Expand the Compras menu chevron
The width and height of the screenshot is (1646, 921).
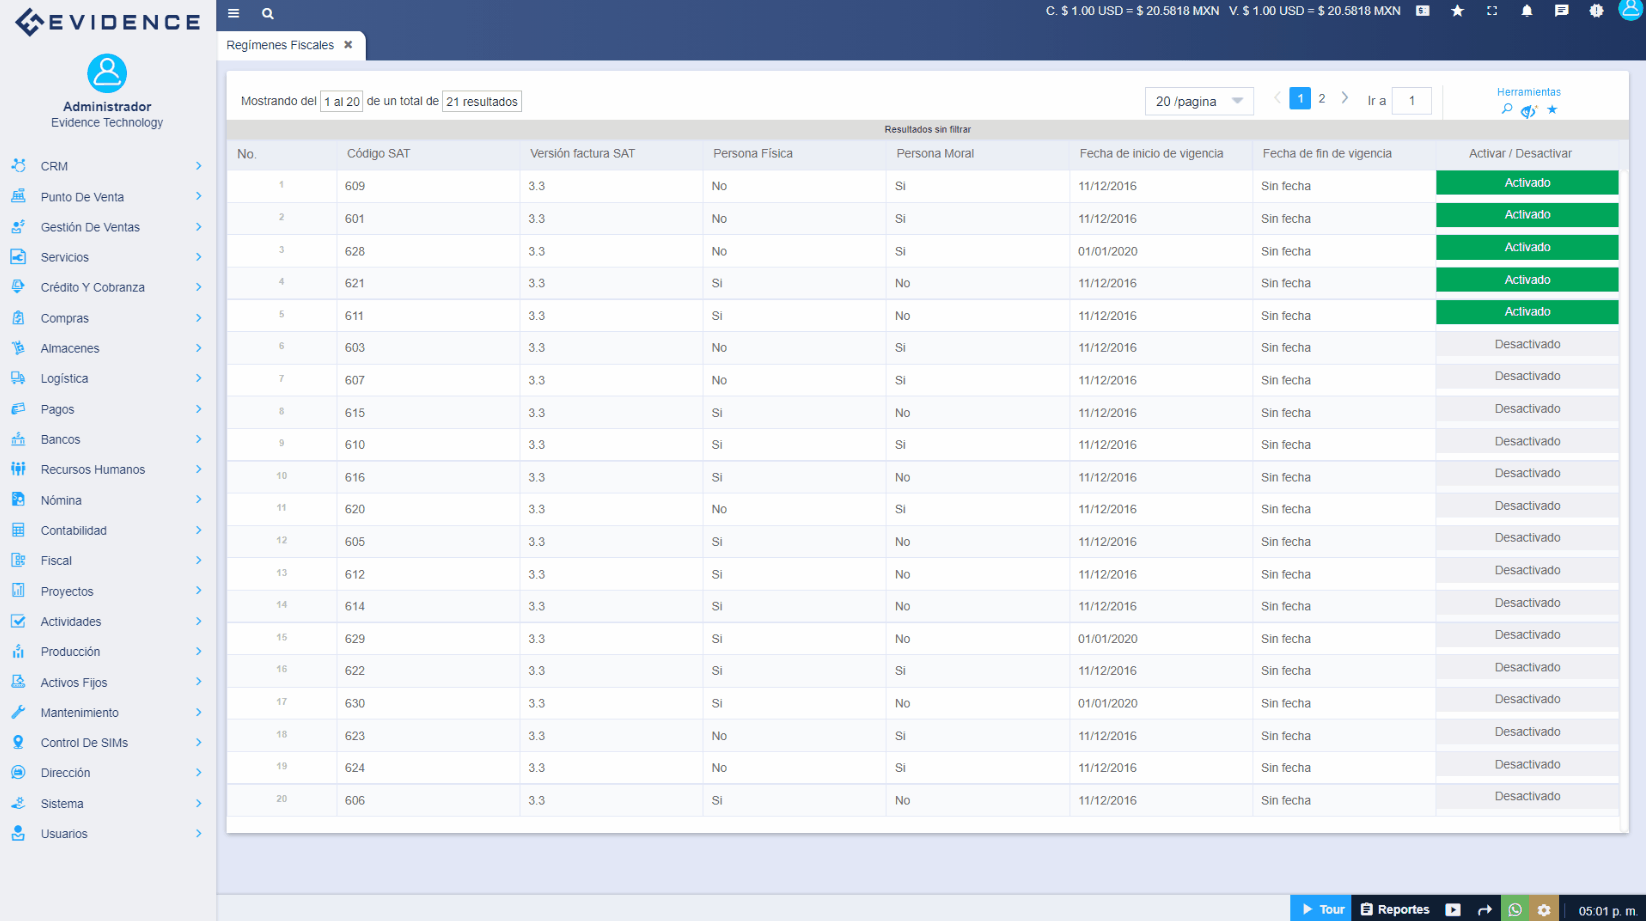coord(199,318)
